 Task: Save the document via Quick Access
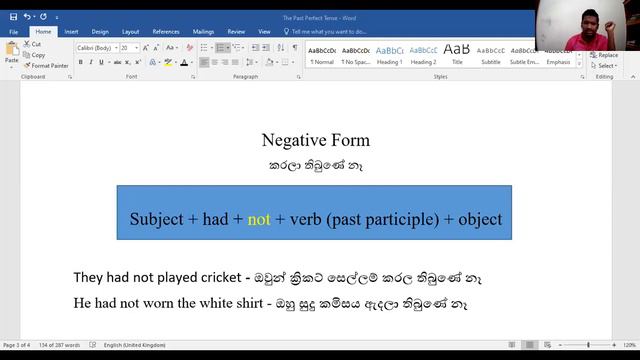[x=13, y=17]
